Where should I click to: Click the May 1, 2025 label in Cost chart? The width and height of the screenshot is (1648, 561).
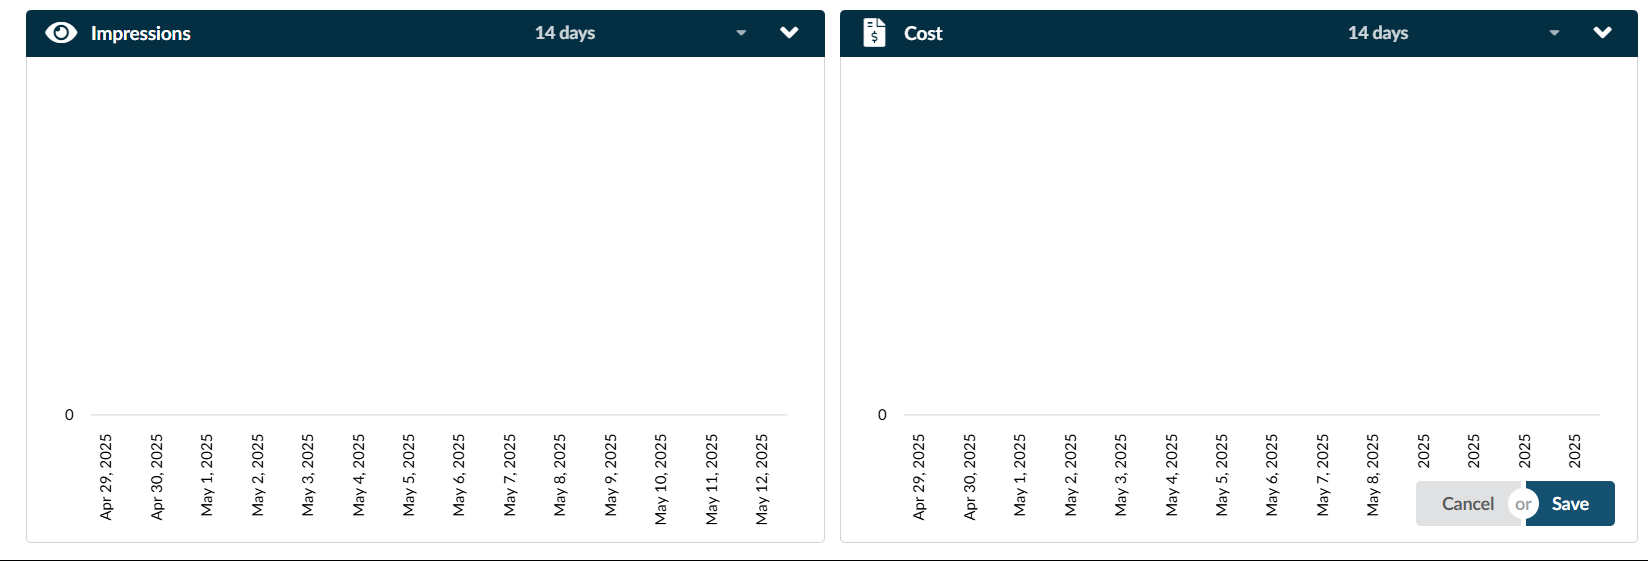point(1020,475)
